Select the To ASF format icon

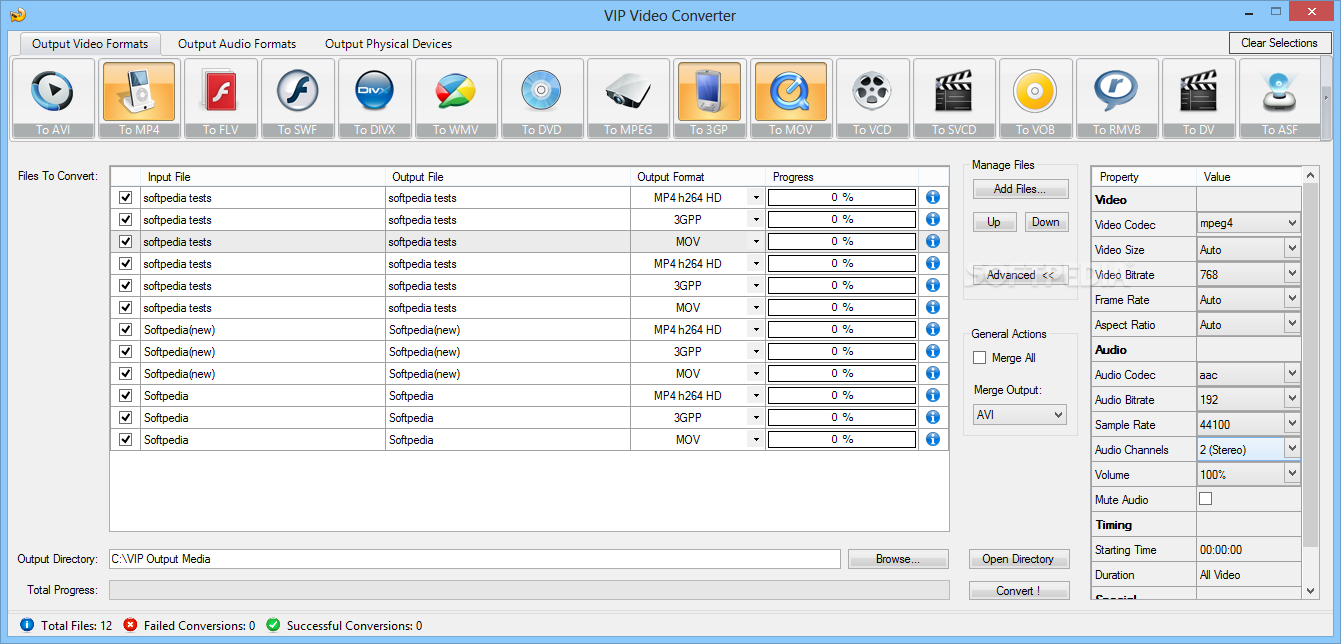click(x=1280, y=98)
